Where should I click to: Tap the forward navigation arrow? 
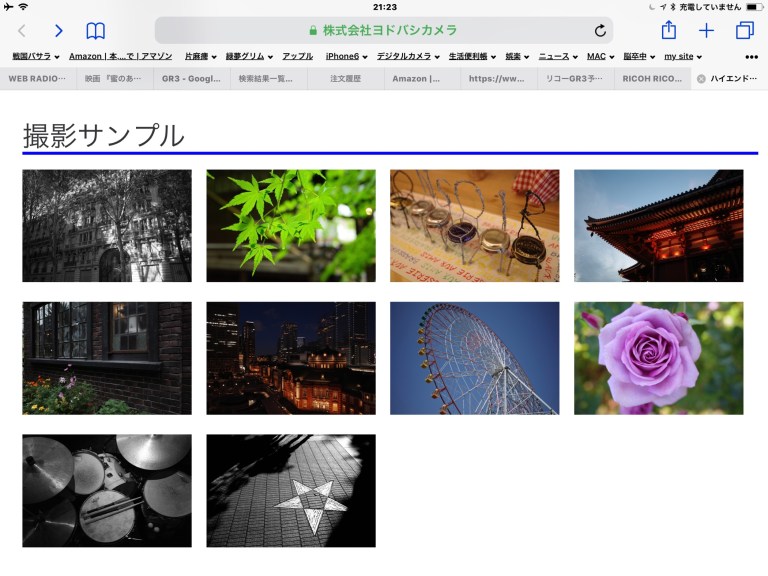pos(59,31)
